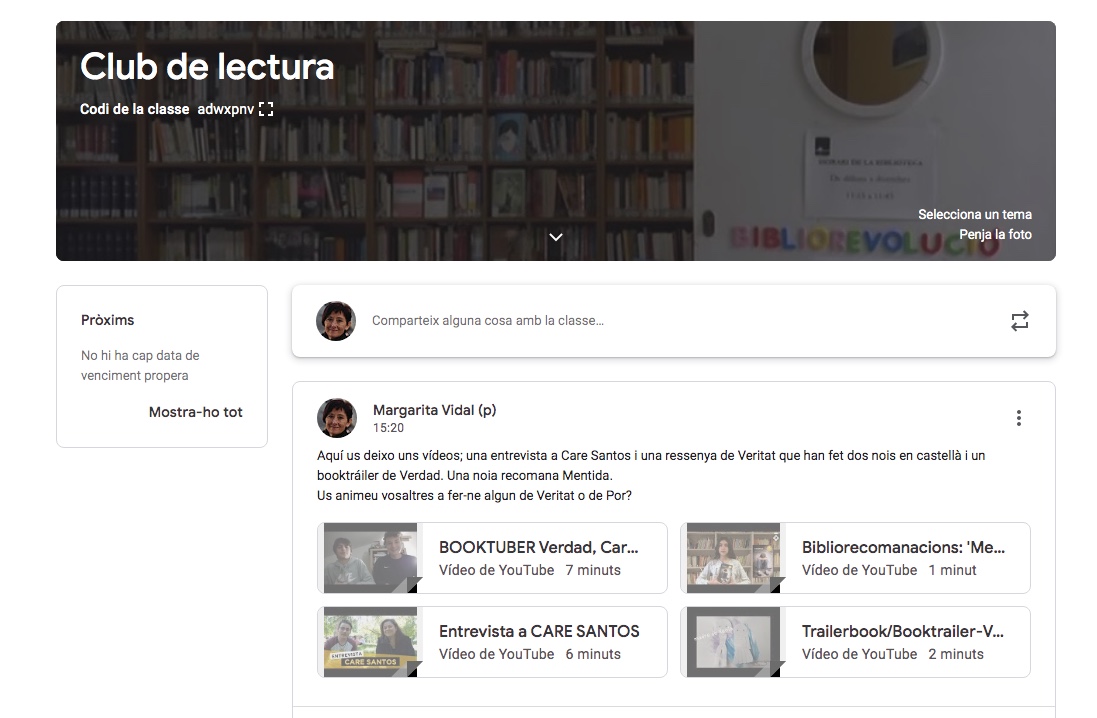Display the class code in full screen
1097x718 pixels.
click(266, 109)
